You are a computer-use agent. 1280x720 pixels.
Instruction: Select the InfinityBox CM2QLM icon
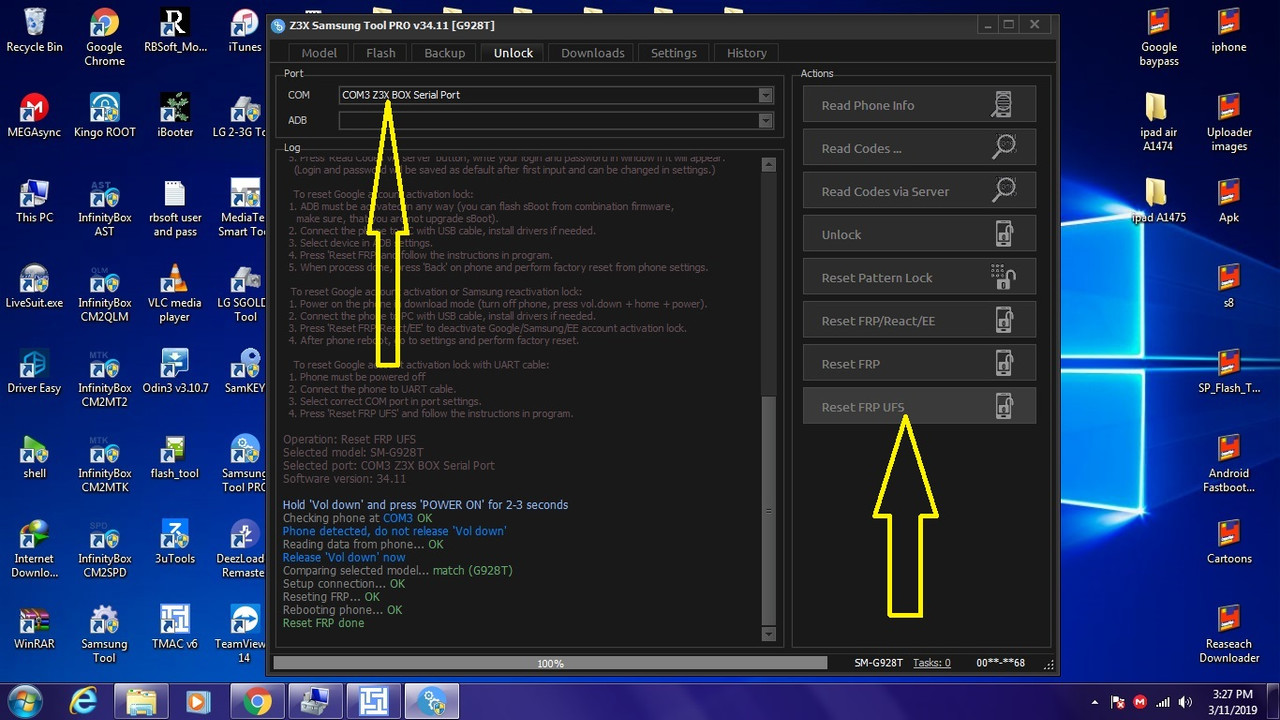(104, 293)
